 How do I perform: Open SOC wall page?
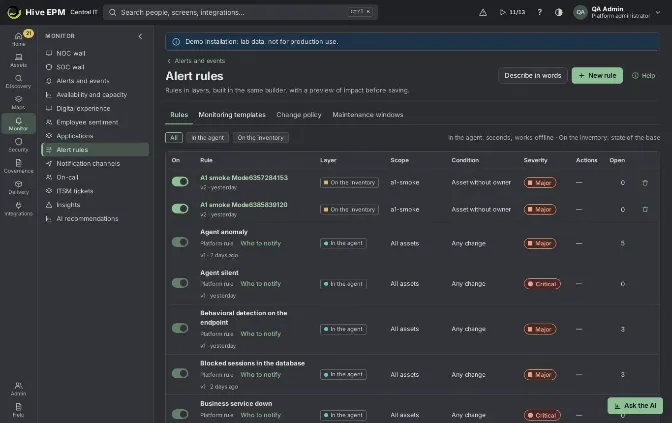pyautogui.click(x=95, y=67)
